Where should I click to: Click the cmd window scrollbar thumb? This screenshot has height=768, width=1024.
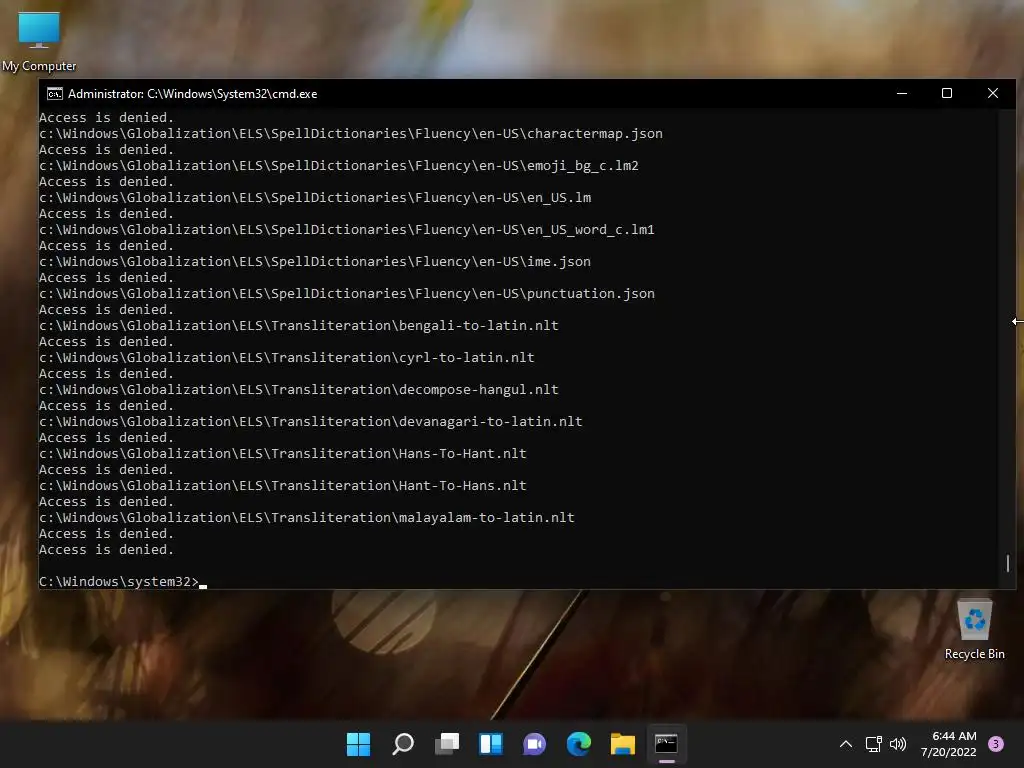[1008, 563]
